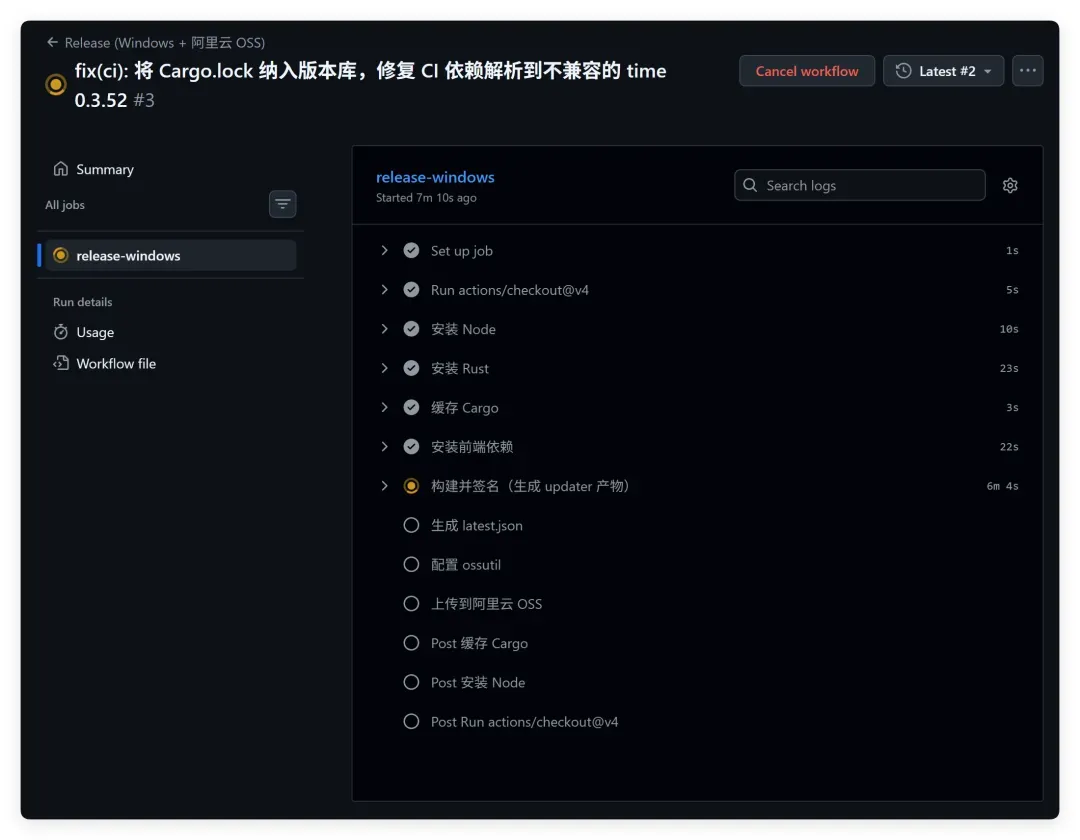
Task: Click the Cancel workflow button
Action: point(806,71)
